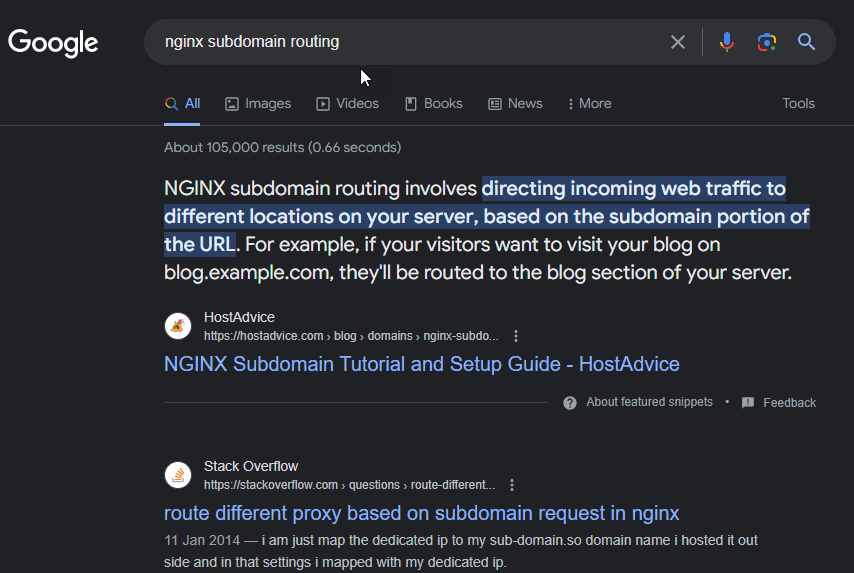The height and width of the screenshot is (573, 854).
Task: Open Stack Overflow result three-dot options menu
Action: pos(511,485)
